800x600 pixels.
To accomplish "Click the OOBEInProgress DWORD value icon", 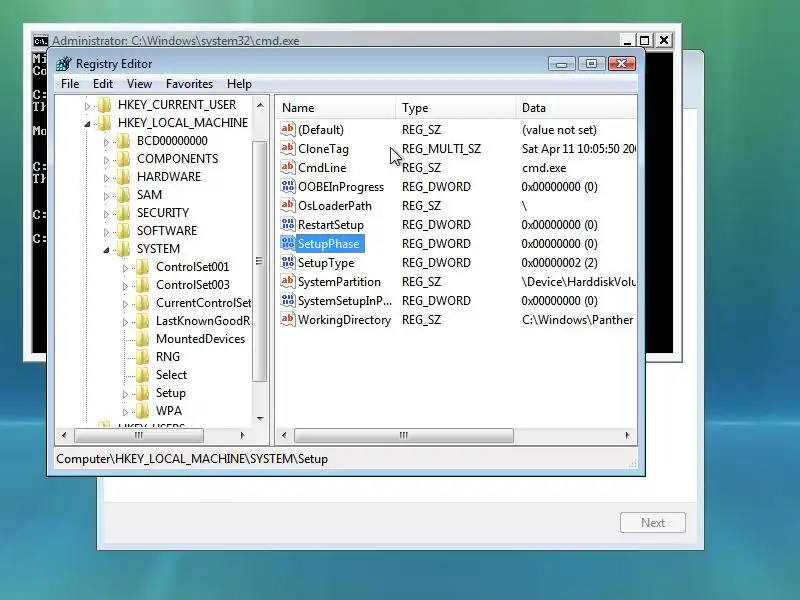I will pyautogui.click(x=288, y=186).
